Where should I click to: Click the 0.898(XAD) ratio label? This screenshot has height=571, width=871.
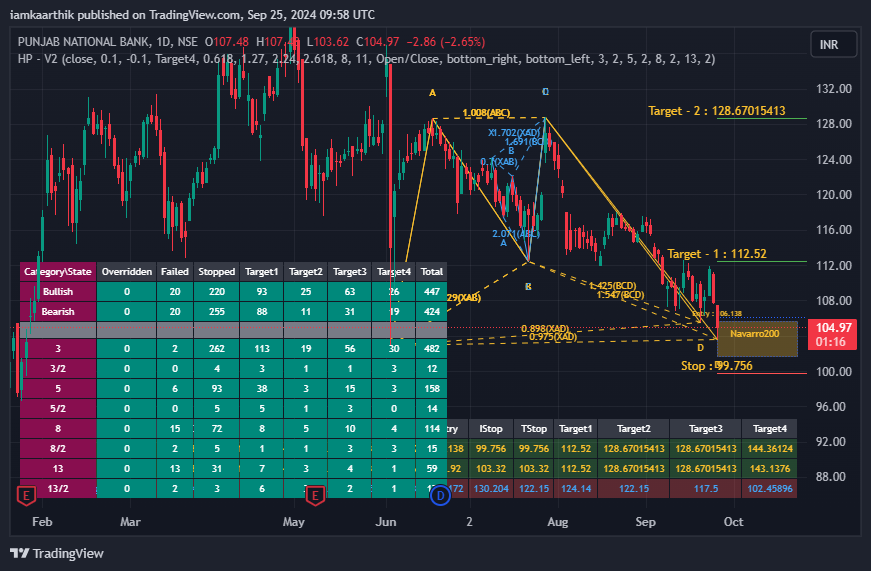point(545,329)
